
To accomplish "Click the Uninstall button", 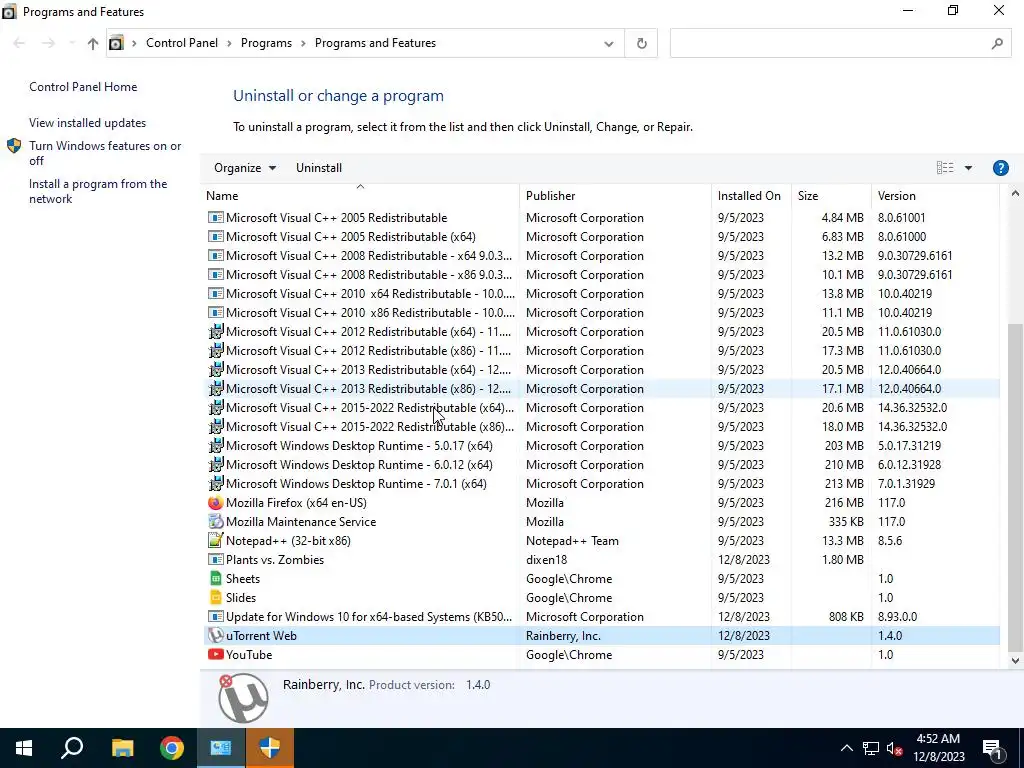I will point(319,168).
